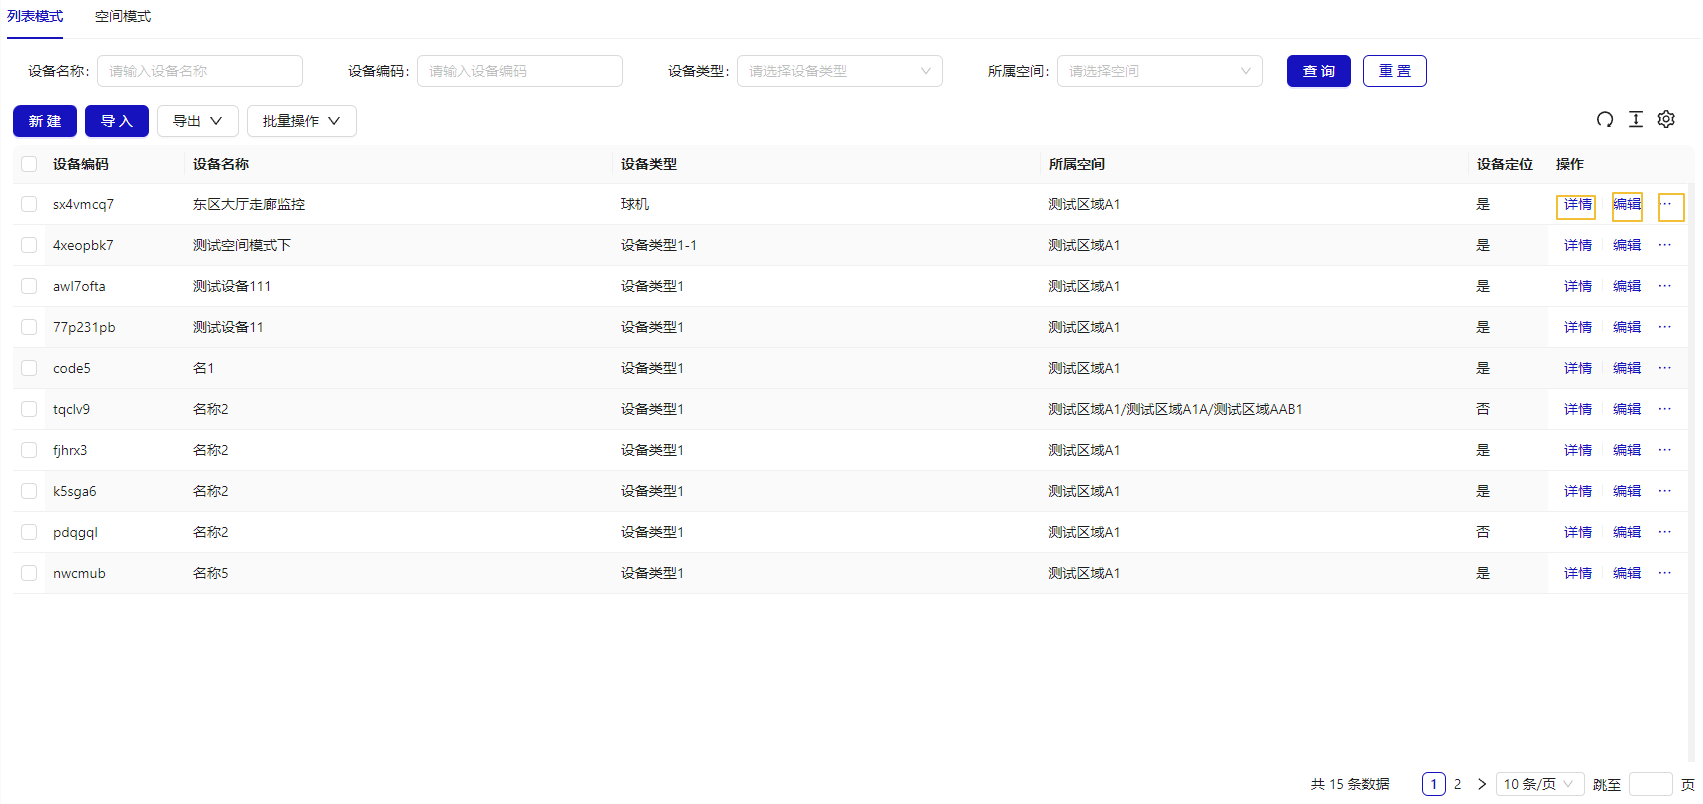Click the ellipsis in the nwcmub row

click(1665, 573)
